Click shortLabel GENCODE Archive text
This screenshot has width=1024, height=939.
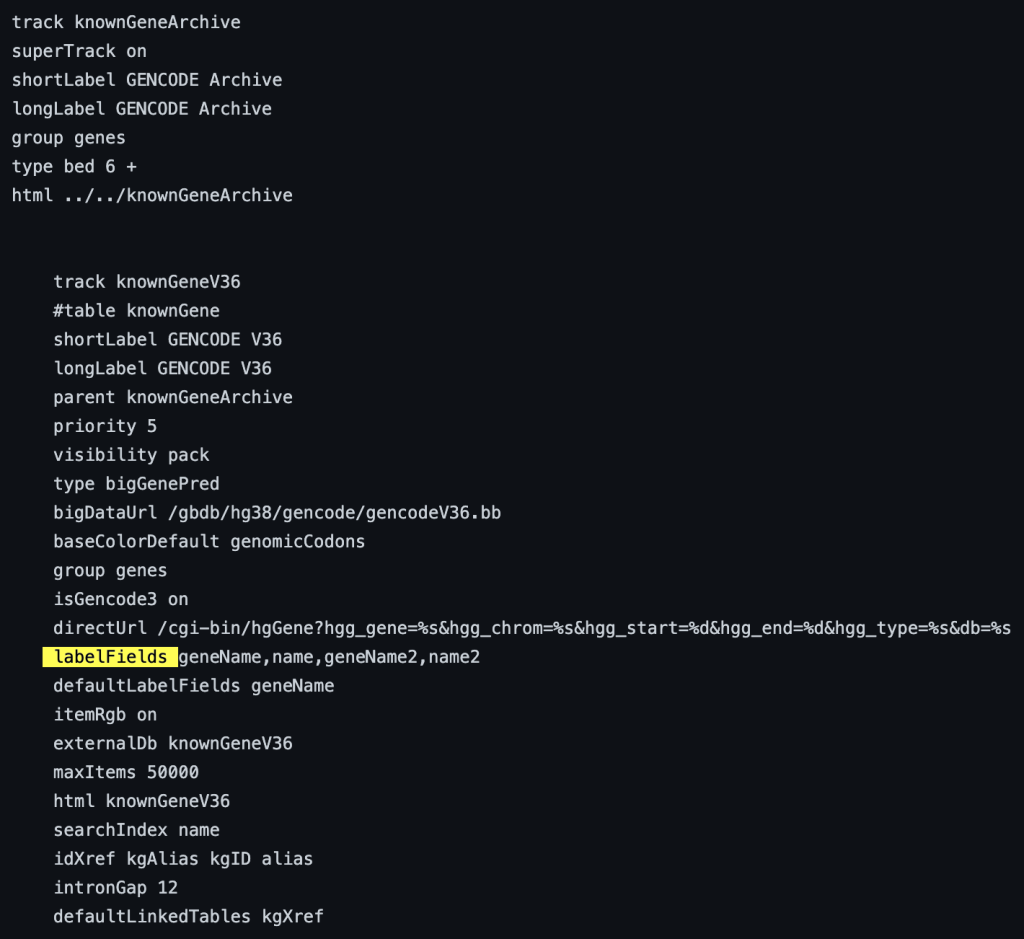tap(147, 80)
